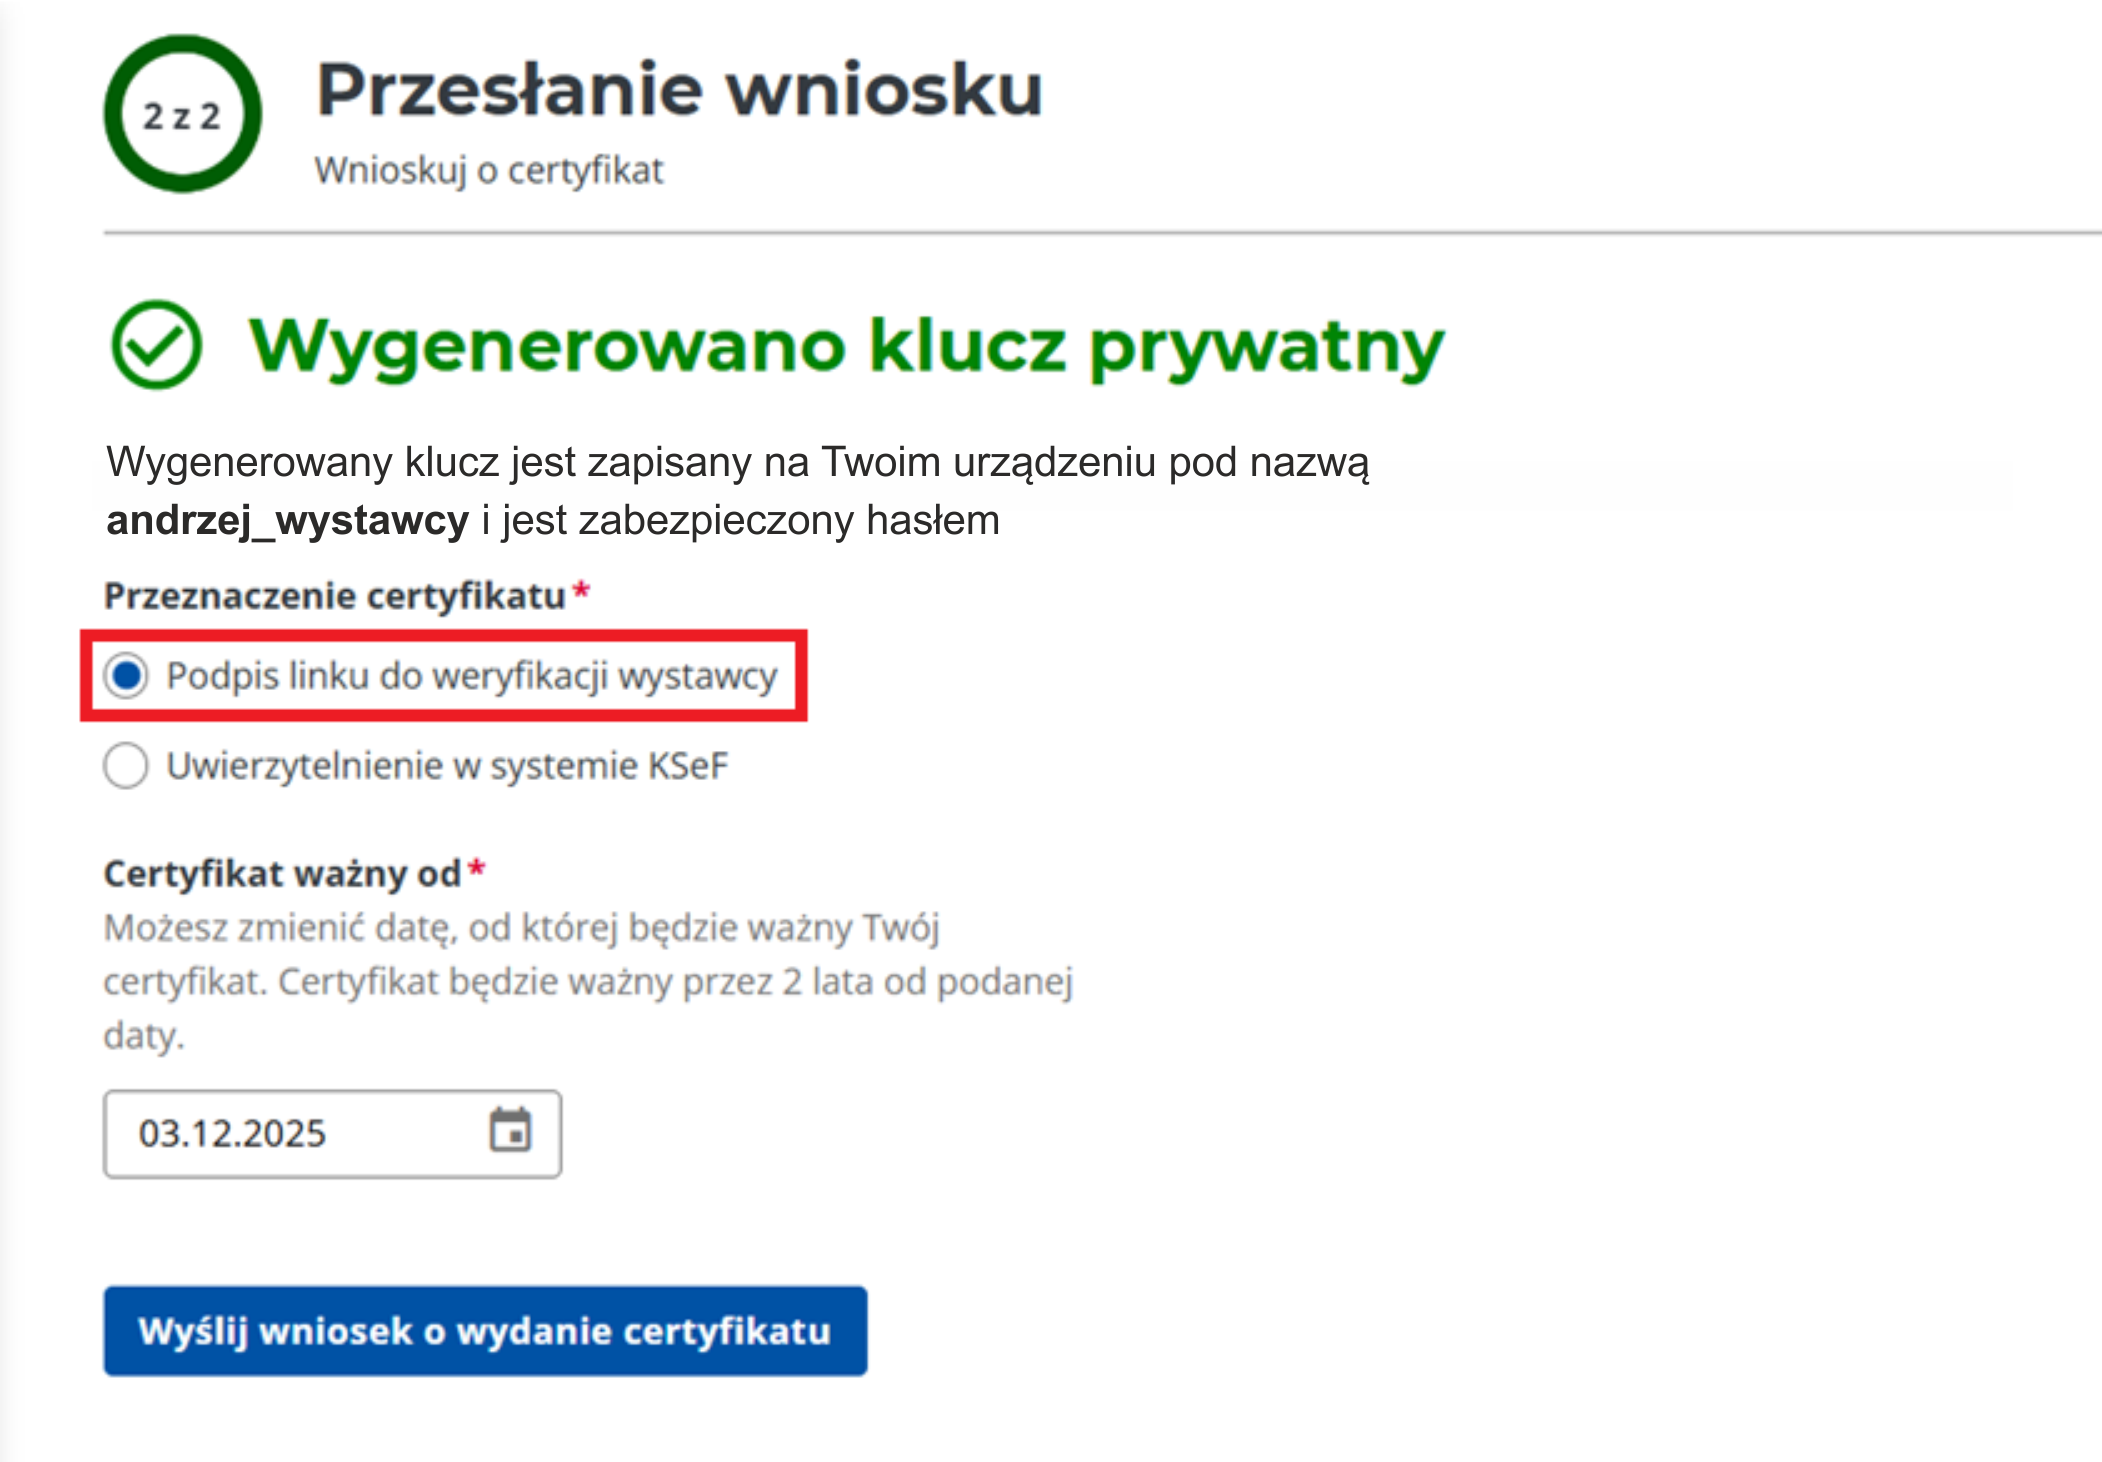Screen dimensions: 2102x1462
Task: Click the "Certyfikat ważny od" field label
Action: pos(282,874)
